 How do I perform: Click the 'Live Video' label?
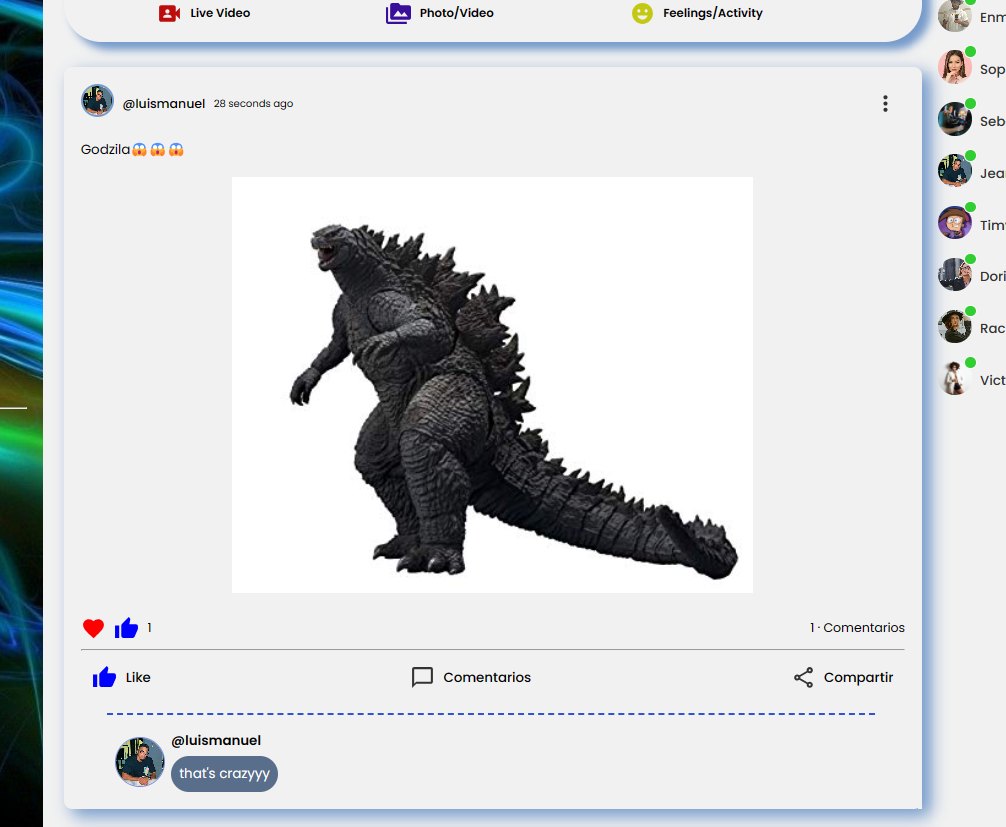click(220, 13)
